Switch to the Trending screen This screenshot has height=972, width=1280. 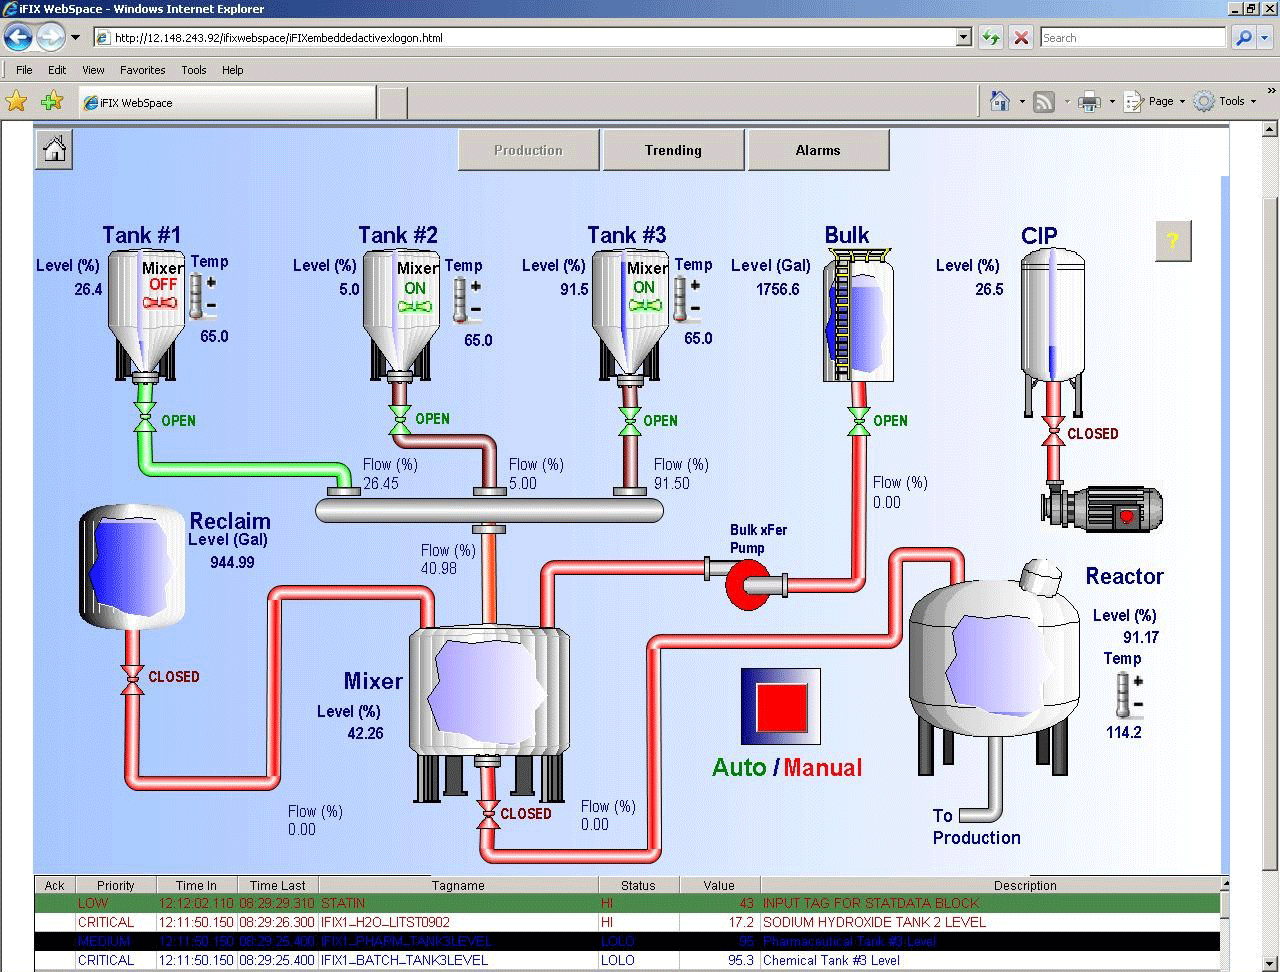pos(673,150)
